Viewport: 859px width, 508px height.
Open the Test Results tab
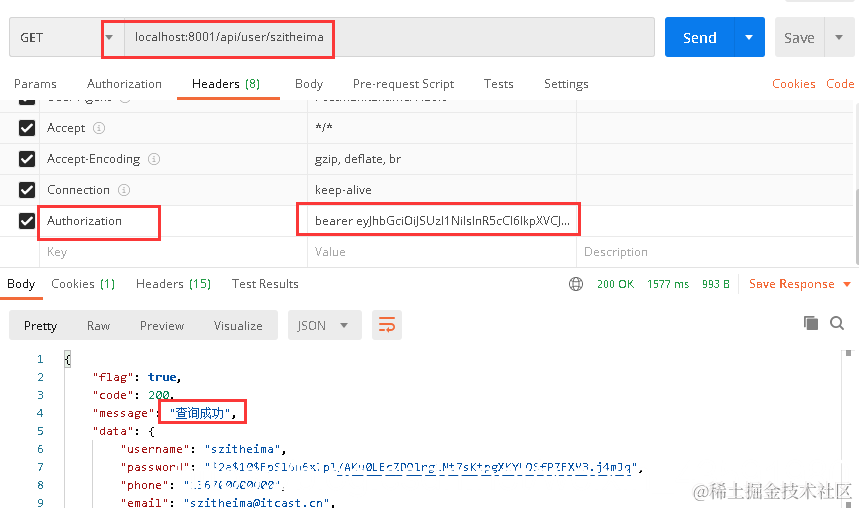tap(265, 284)
